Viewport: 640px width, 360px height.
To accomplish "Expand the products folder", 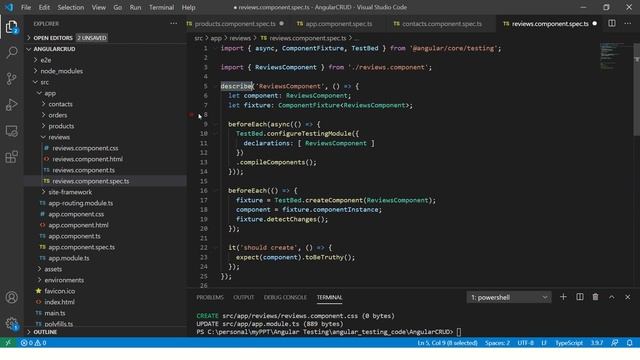I will [105, 126].
